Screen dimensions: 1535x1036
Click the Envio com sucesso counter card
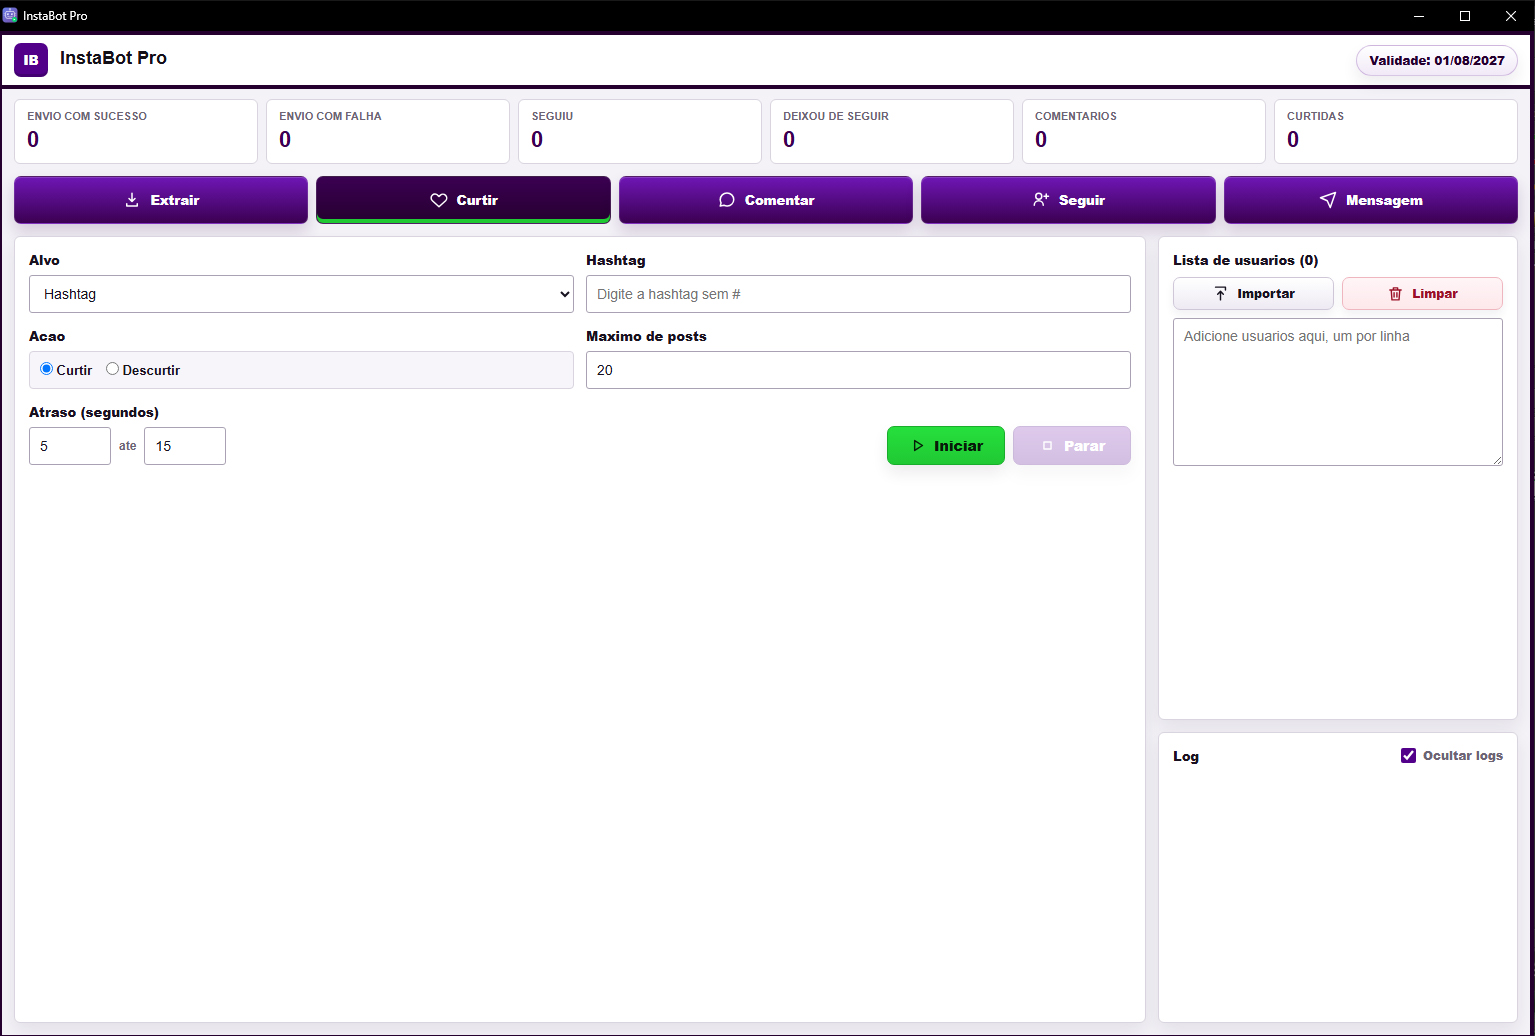click(136, 131)
